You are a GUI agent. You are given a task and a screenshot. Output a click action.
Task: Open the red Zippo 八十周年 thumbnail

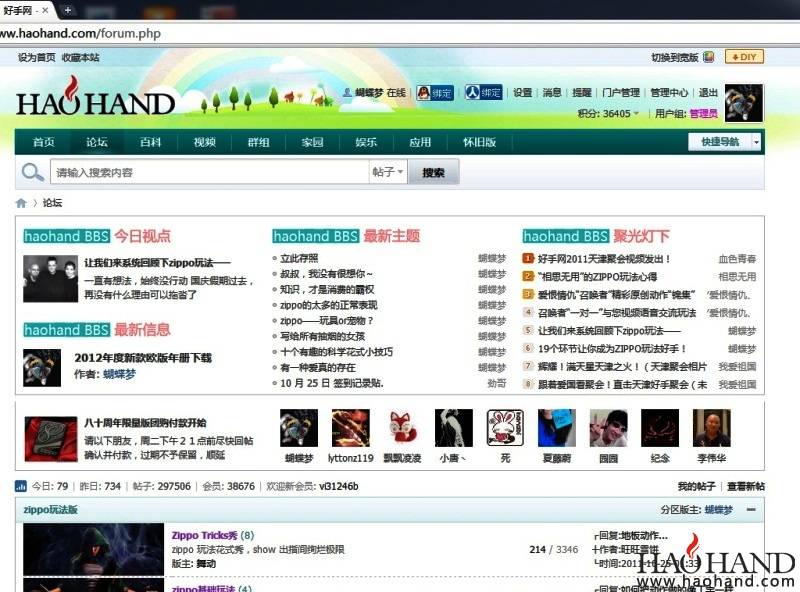[x=51, y=439]
